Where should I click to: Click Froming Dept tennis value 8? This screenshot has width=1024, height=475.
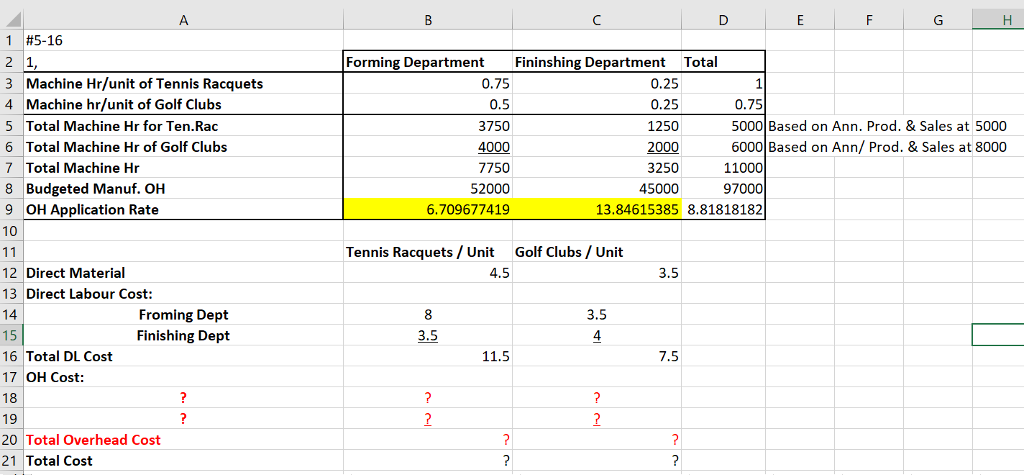tap(428, 315)
